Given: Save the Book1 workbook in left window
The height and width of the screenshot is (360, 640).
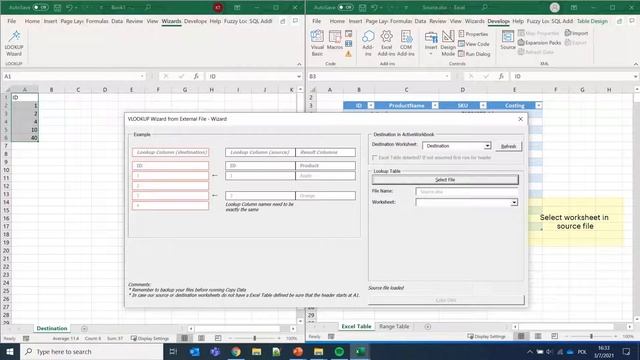Looking at the screenshot, I should pos(58,7).
